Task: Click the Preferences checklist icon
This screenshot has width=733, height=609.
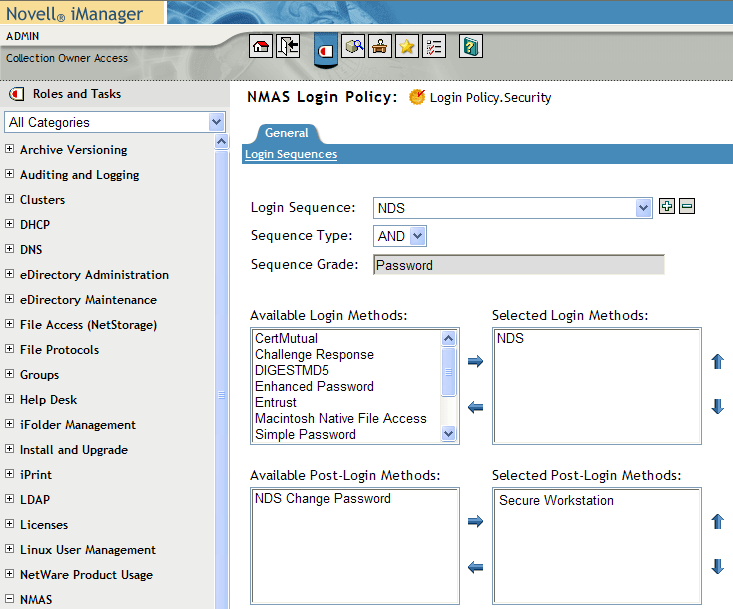Action: 434,46
